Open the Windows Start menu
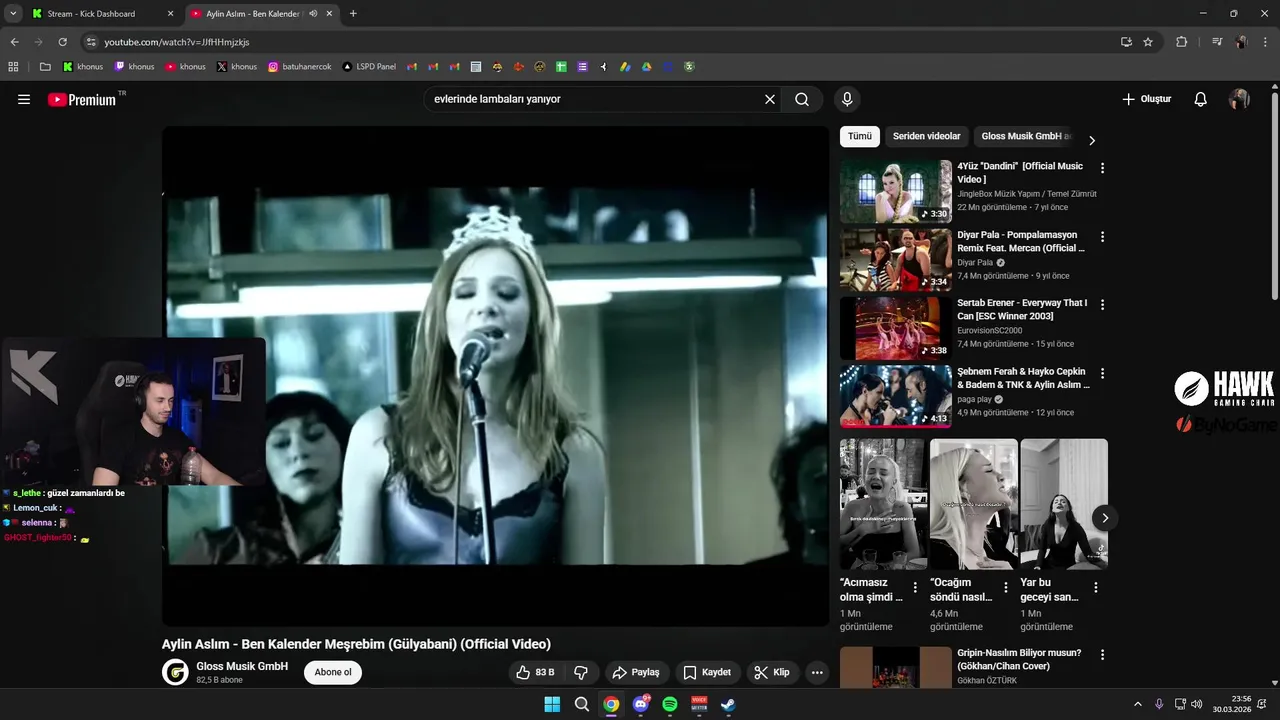 click(552, 704)
